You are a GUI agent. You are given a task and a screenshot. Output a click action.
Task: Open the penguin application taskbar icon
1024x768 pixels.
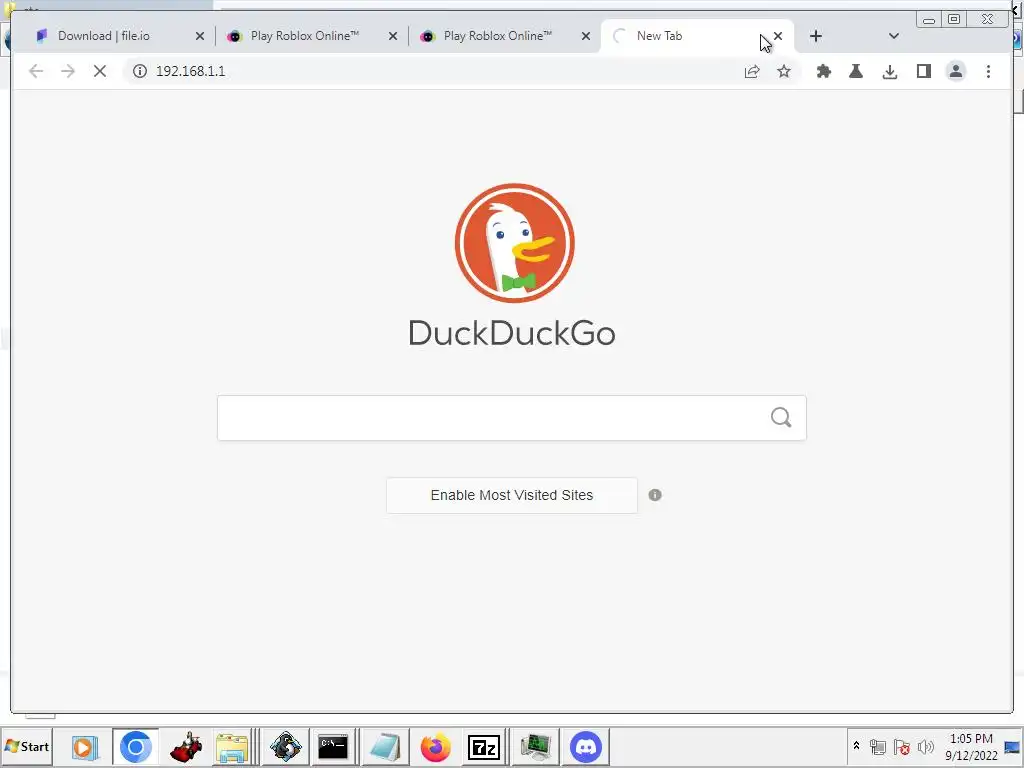[285, 747]
